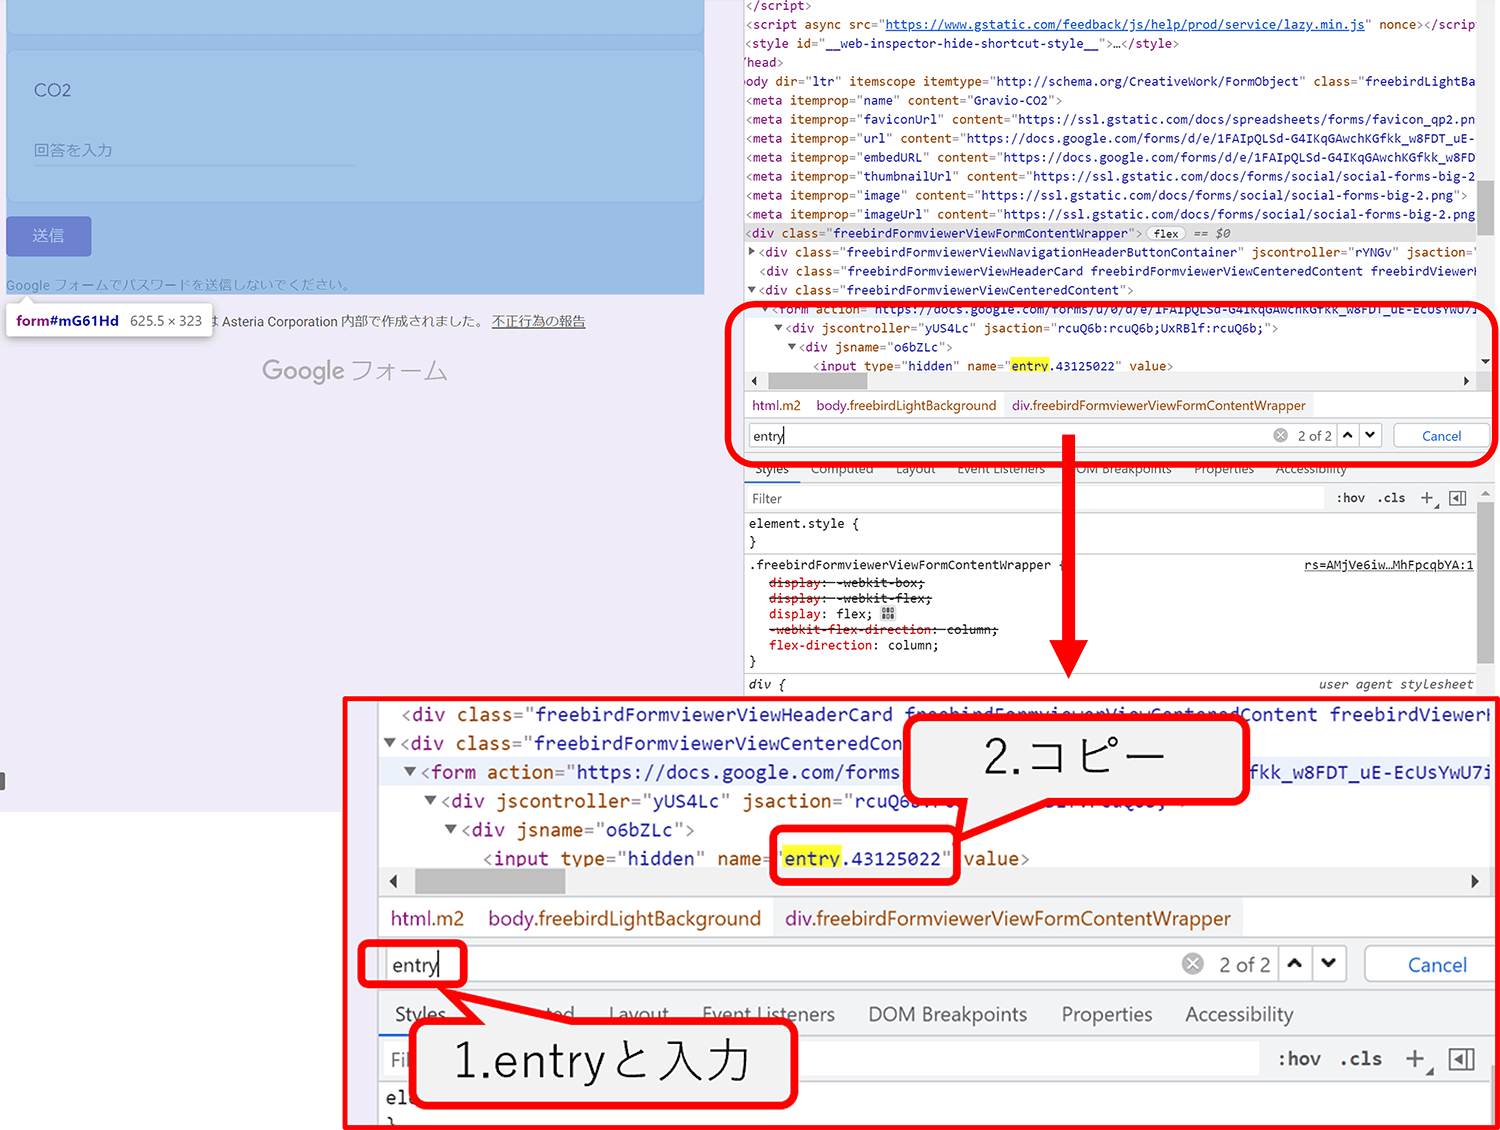This screenshot has width=1500, height=1130.
Task: Click new style rule plus icon in enlarged inset
Action: (1416, 1059)
